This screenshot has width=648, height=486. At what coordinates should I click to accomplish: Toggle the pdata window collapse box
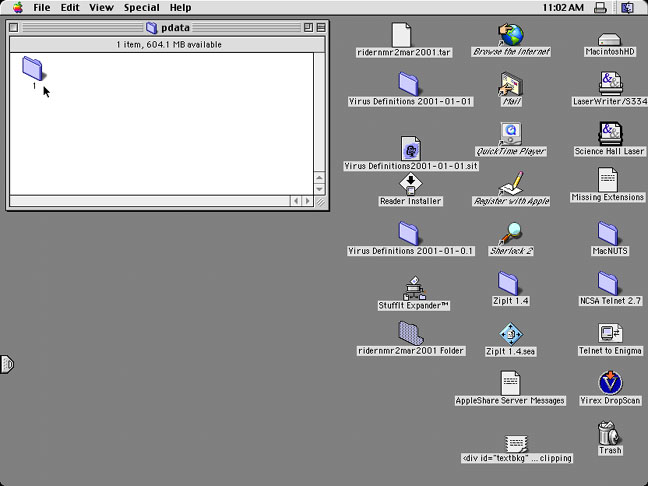[321, 28]
